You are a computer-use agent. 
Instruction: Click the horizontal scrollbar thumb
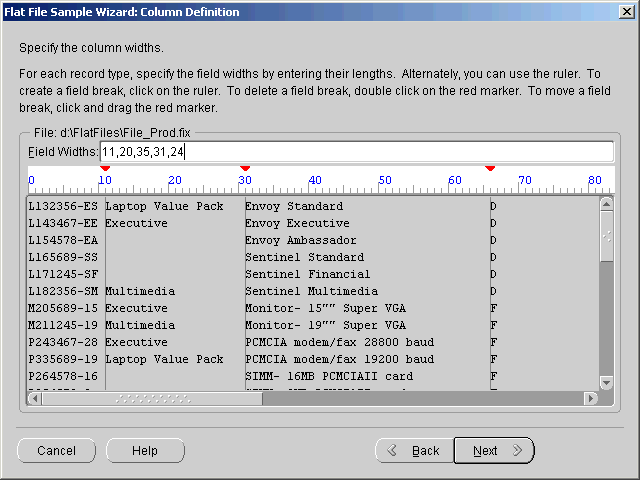[152, 398]
